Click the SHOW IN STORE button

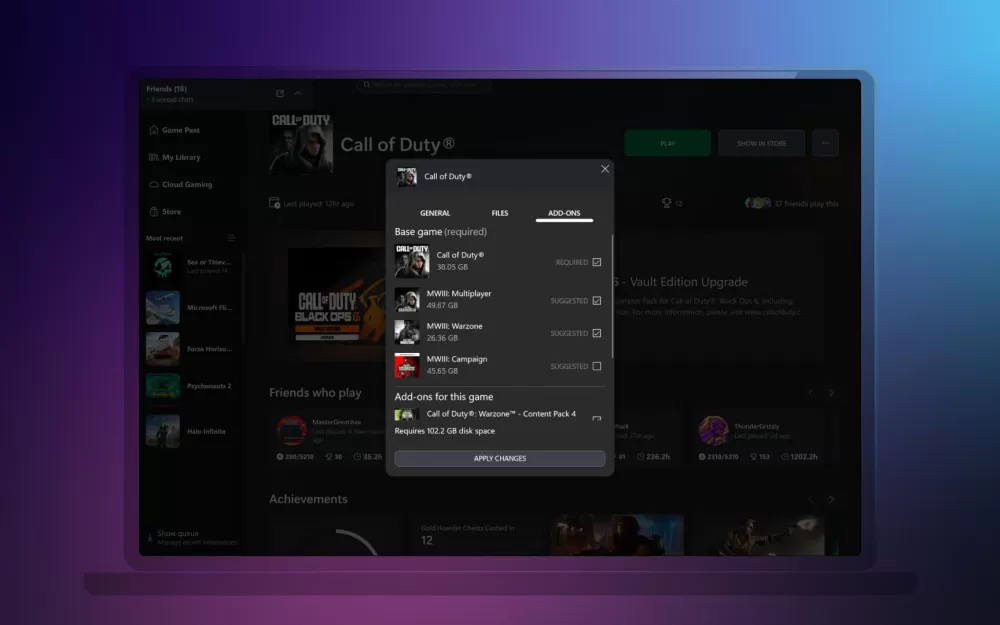[x=761, y=143]
